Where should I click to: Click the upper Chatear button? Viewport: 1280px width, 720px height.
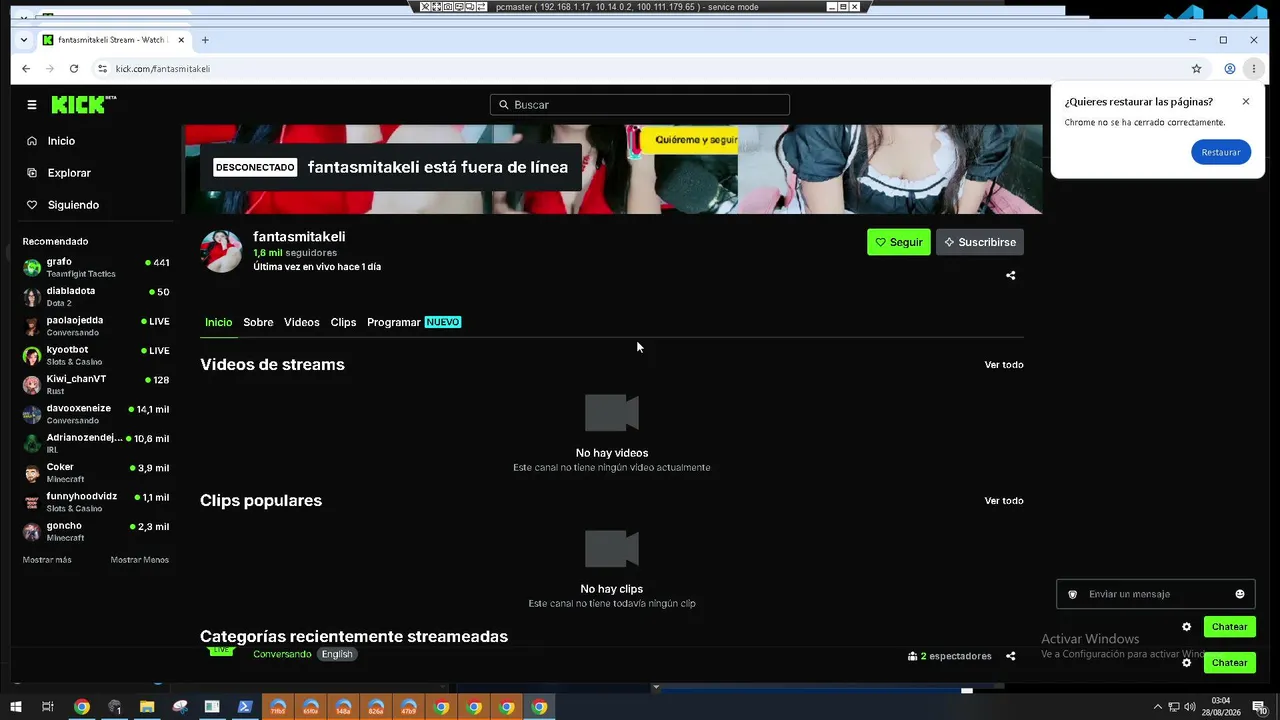tap(1230, 627)
